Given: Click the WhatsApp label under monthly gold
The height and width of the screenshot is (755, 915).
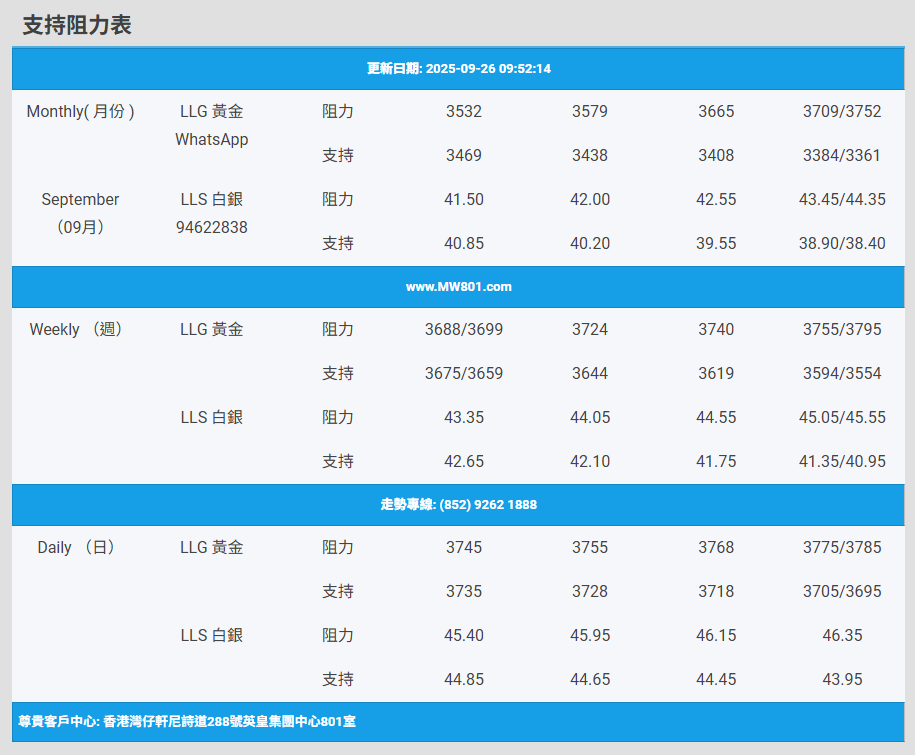Looking at the screenshot, I should coord(211,140).
